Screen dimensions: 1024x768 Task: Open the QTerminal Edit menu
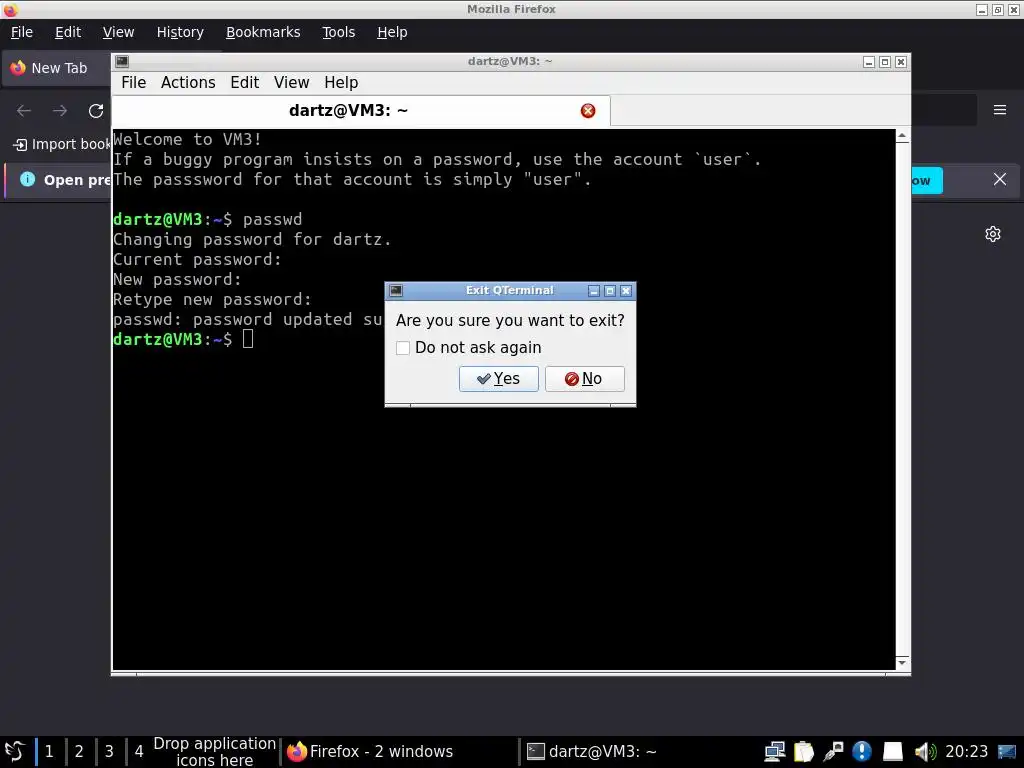pos(245,82)
